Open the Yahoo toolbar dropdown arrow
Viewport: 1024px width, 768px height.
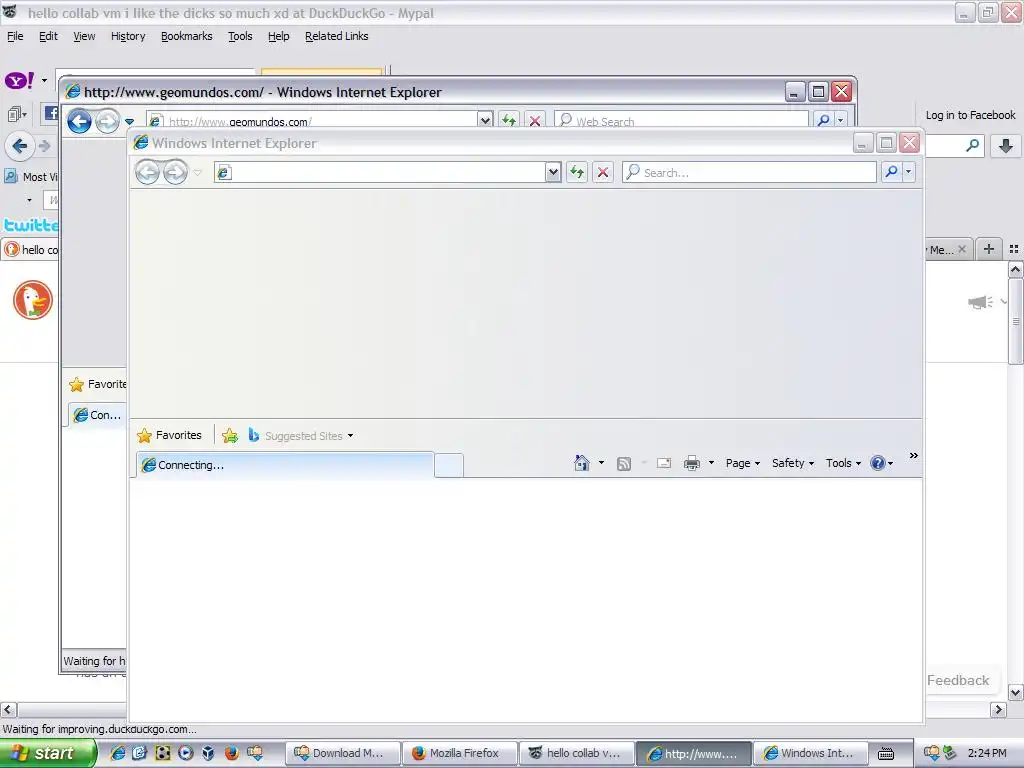(44, 80)
